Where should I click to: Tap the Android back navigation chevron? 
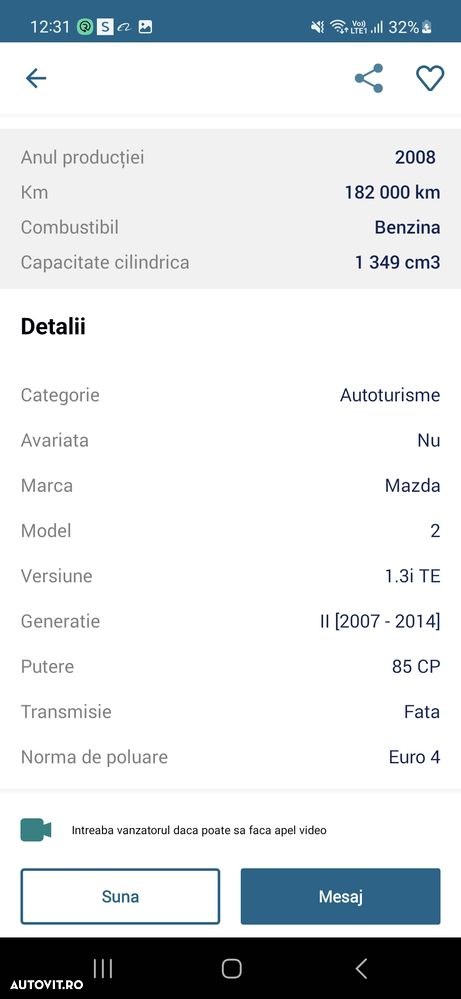[x=360, y=968]
